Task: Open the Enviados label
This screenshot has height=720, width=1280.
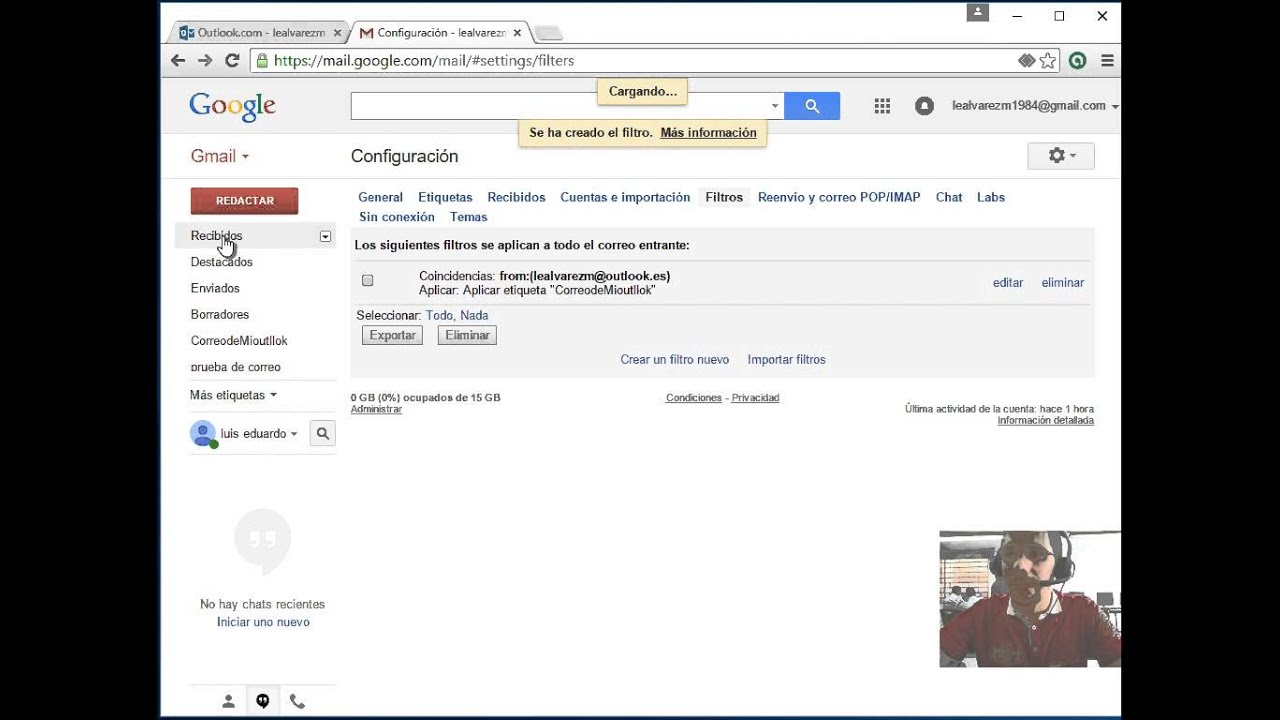Action: click(x=215, y=288)
